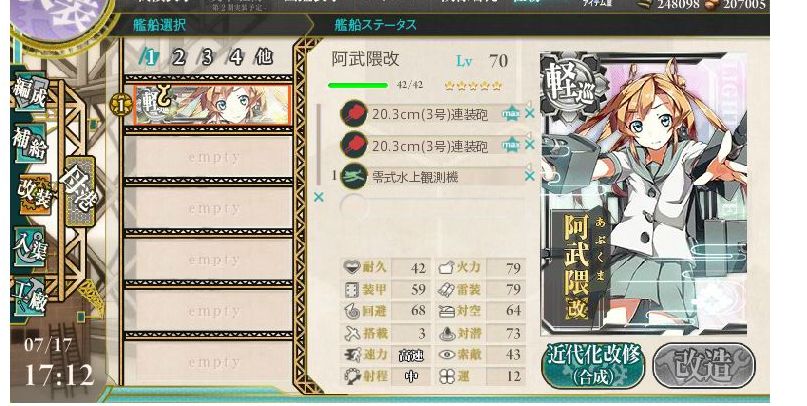
Task: Click the green seaplane icon of 零式水上観測機
Action: tap(354, 176)
